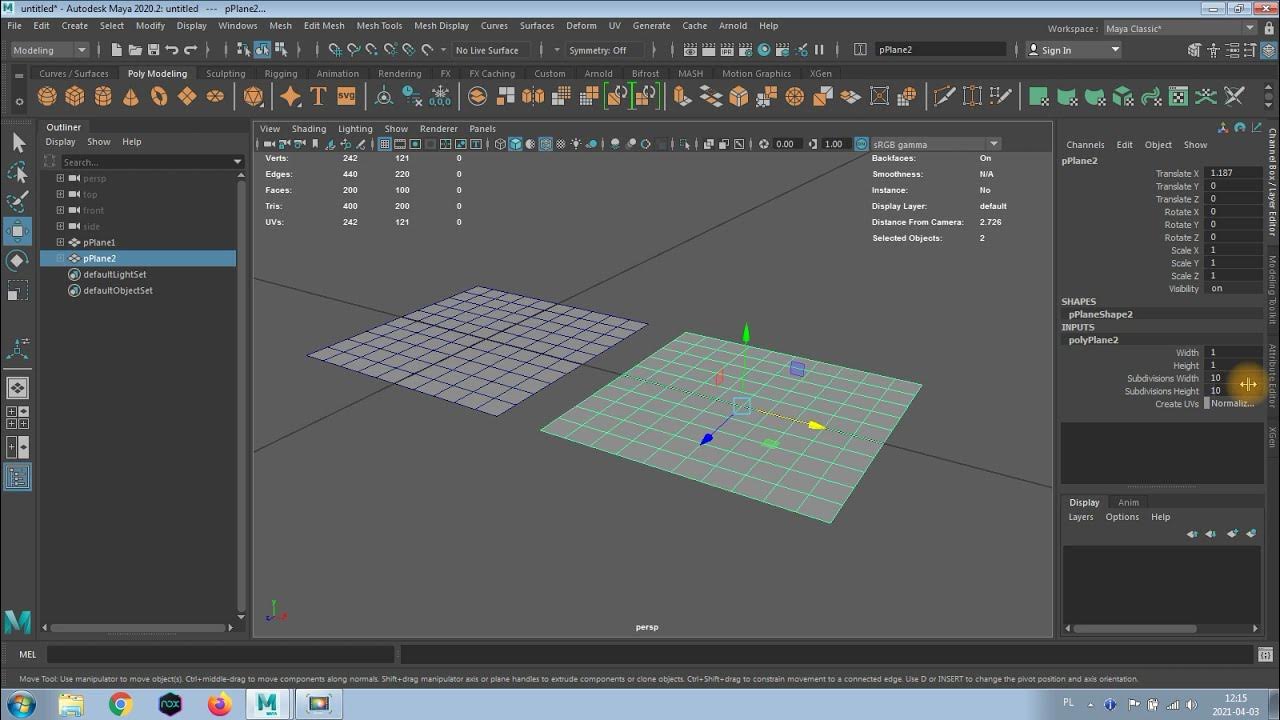The height and width of the screenshot is (720, 1280).
Task: Click the viewport gamma value field
Action: point(834,144)
